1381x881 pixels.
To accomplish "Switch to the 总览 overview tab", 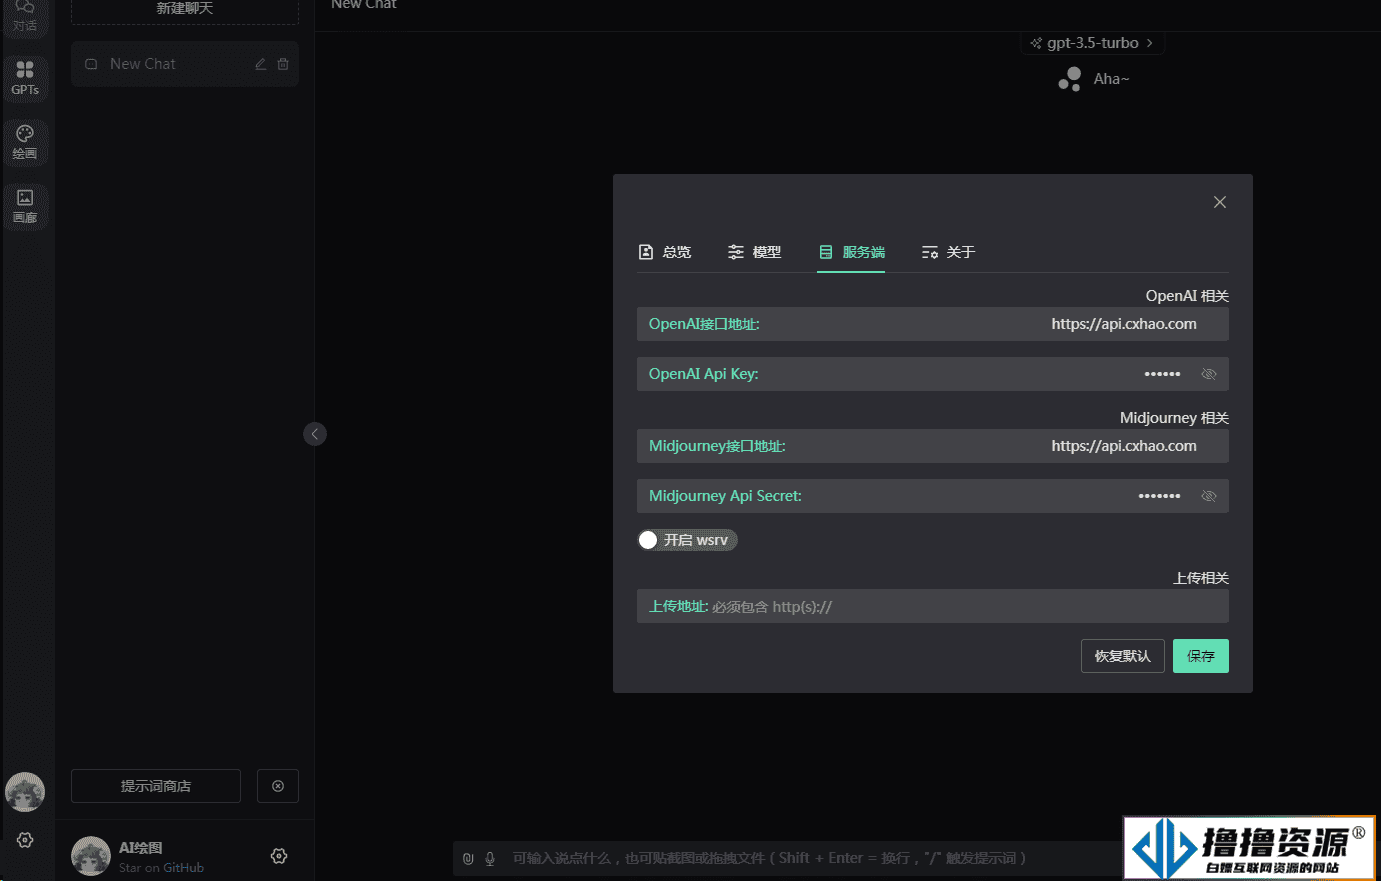I will tap(665, 252).
